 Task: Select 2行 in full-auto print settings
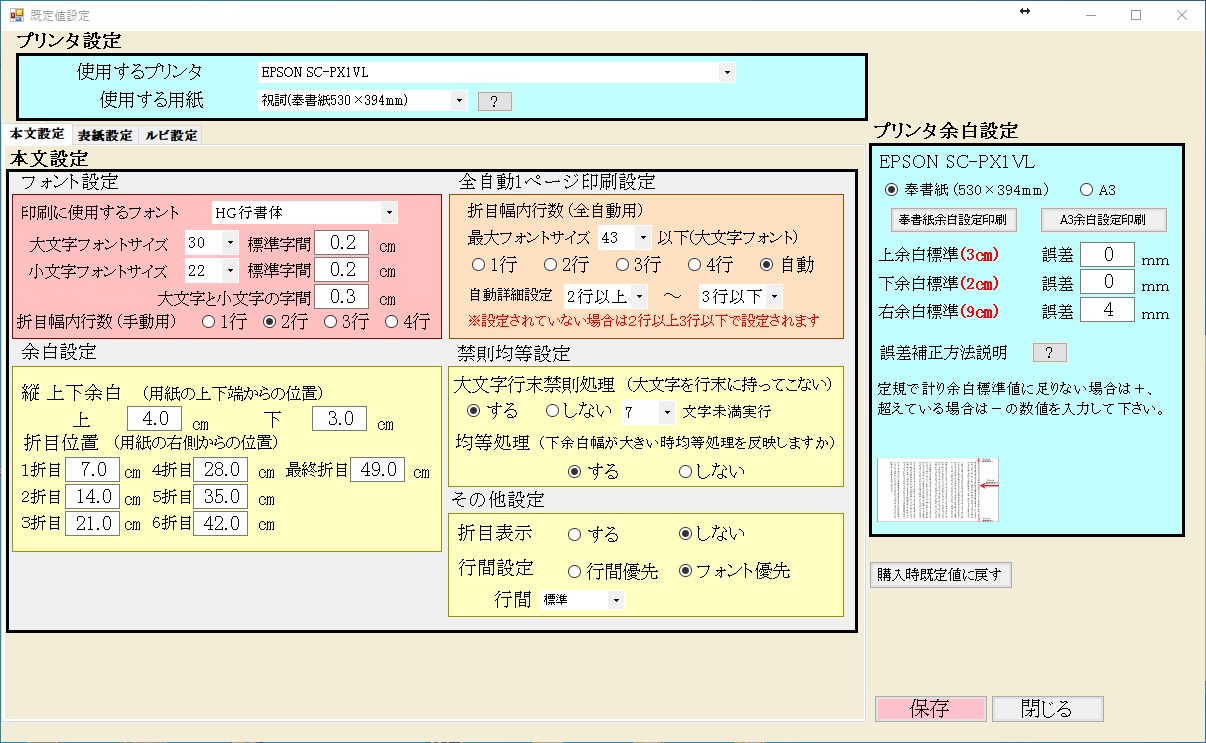pos(567,265)
